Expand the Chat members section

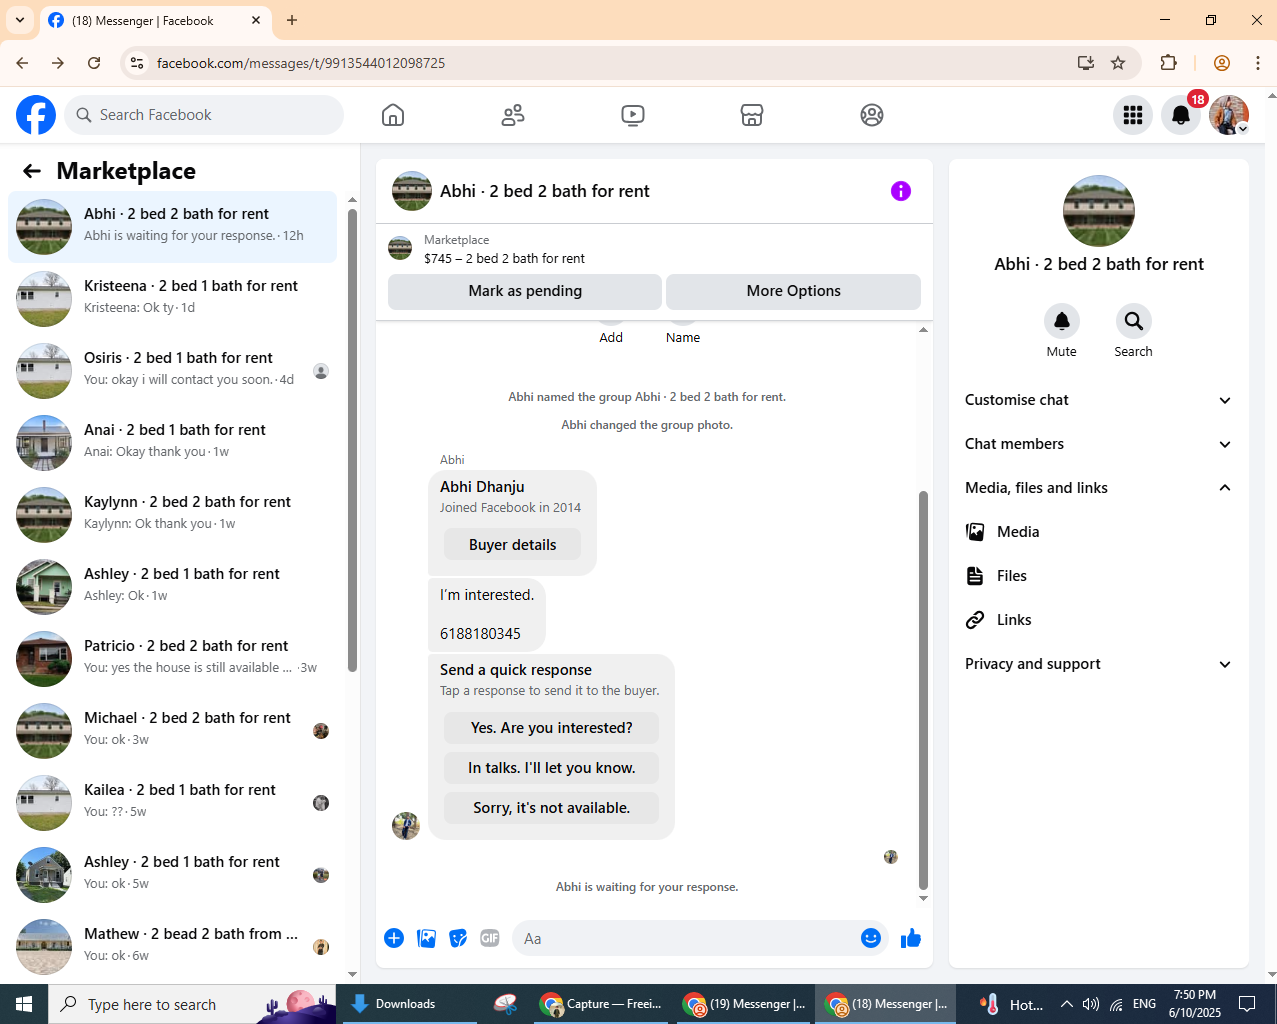[x=1099, y=444]
